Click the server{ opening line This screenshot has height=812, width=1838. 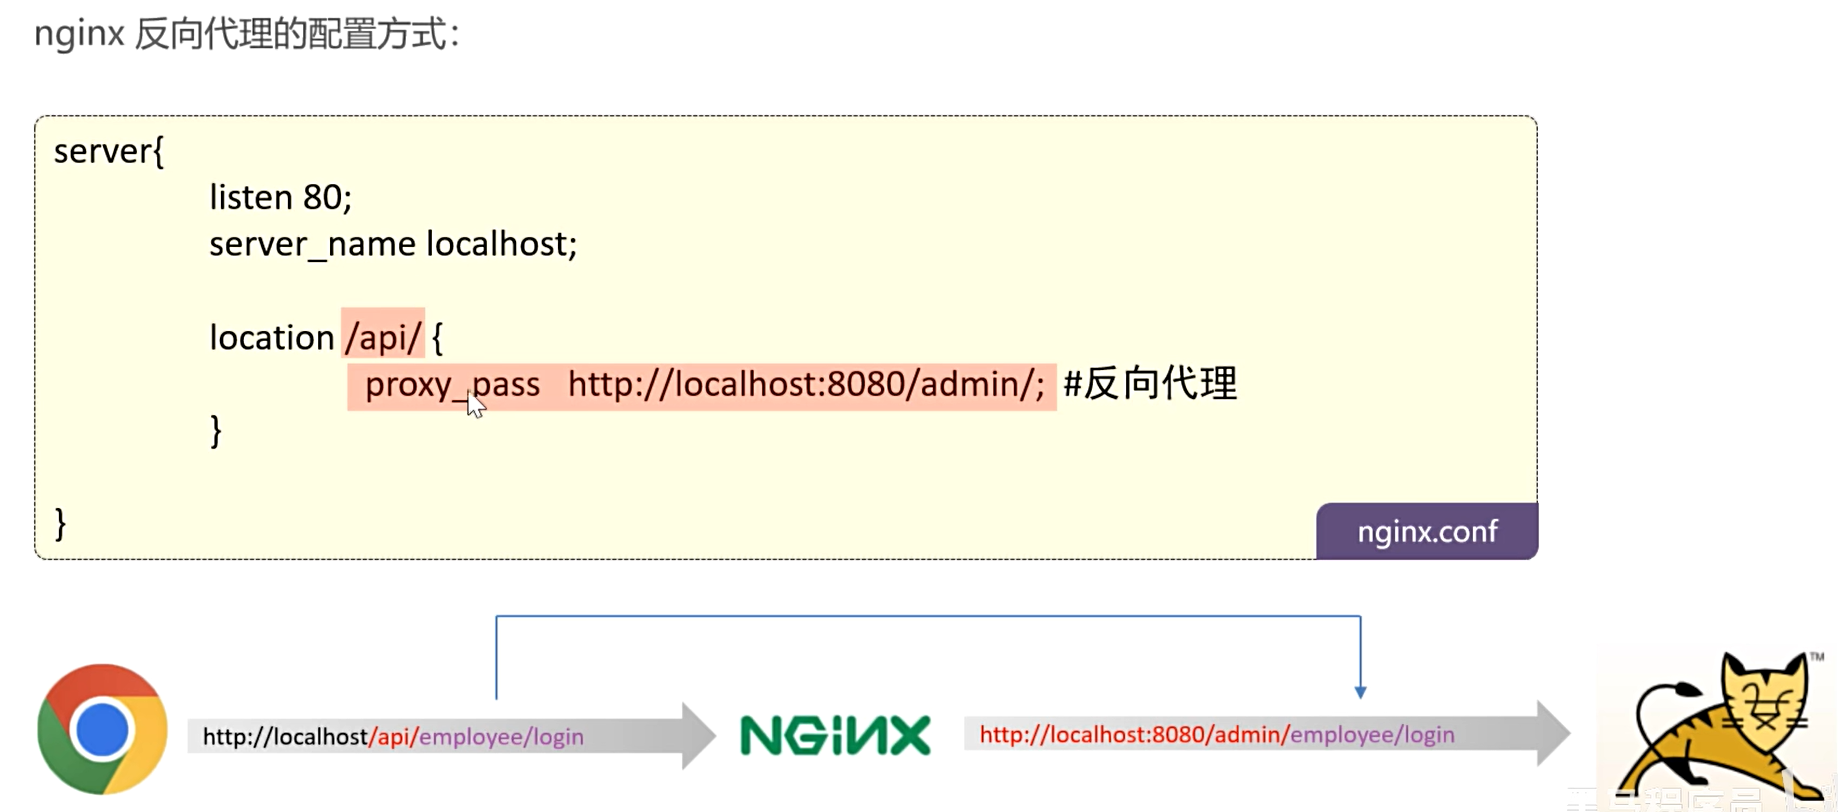pos(109,151)
